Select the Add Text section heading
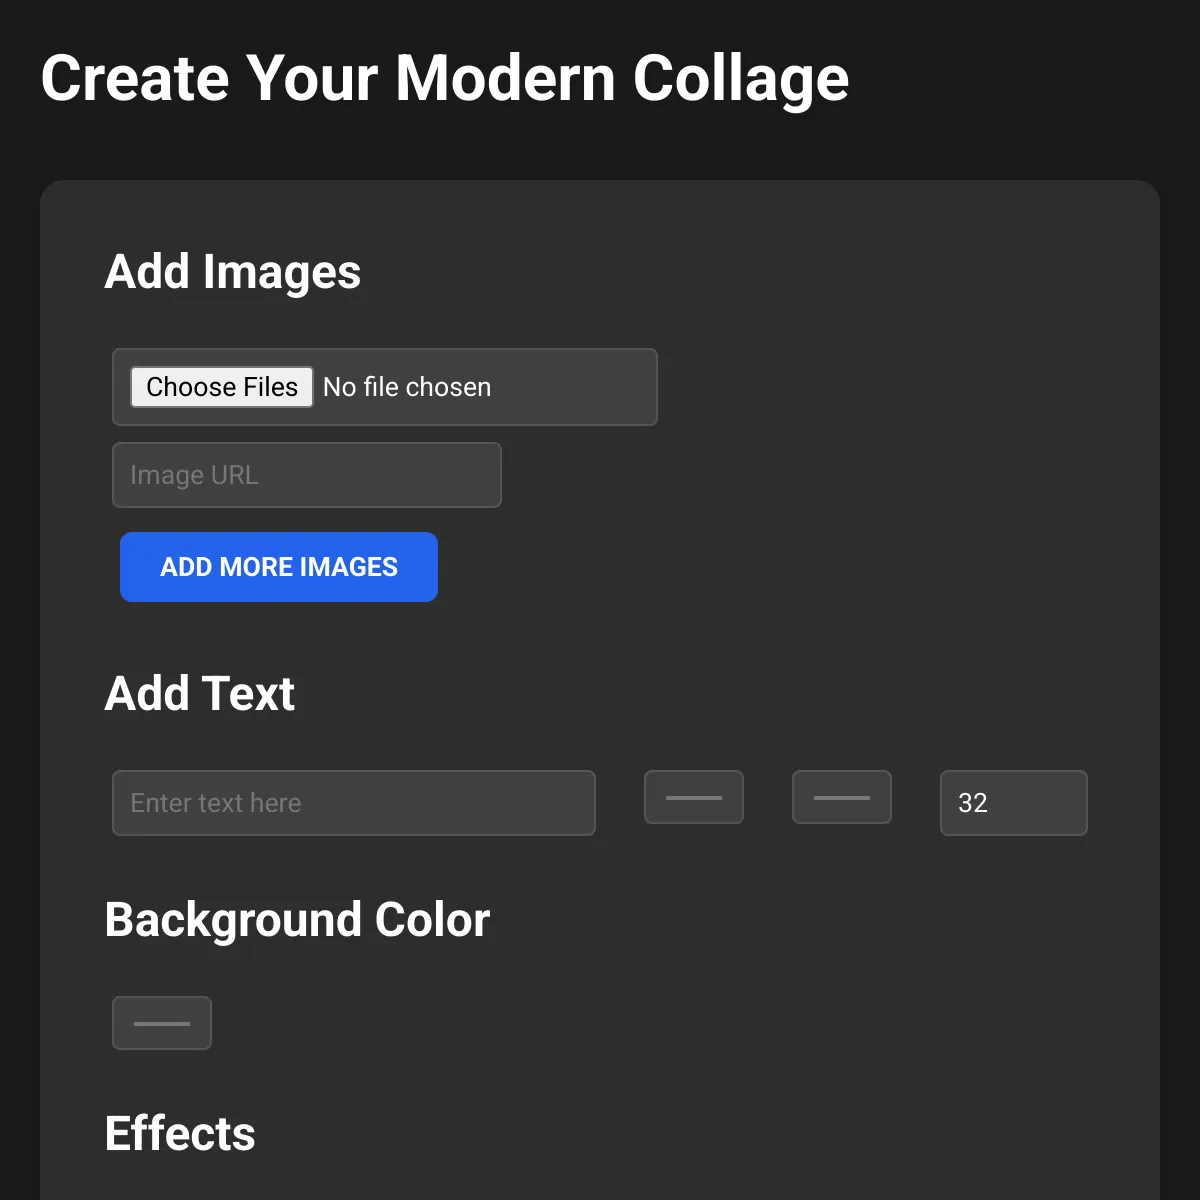Viewport: 1200px width, 1200px height. coord(200,694)
